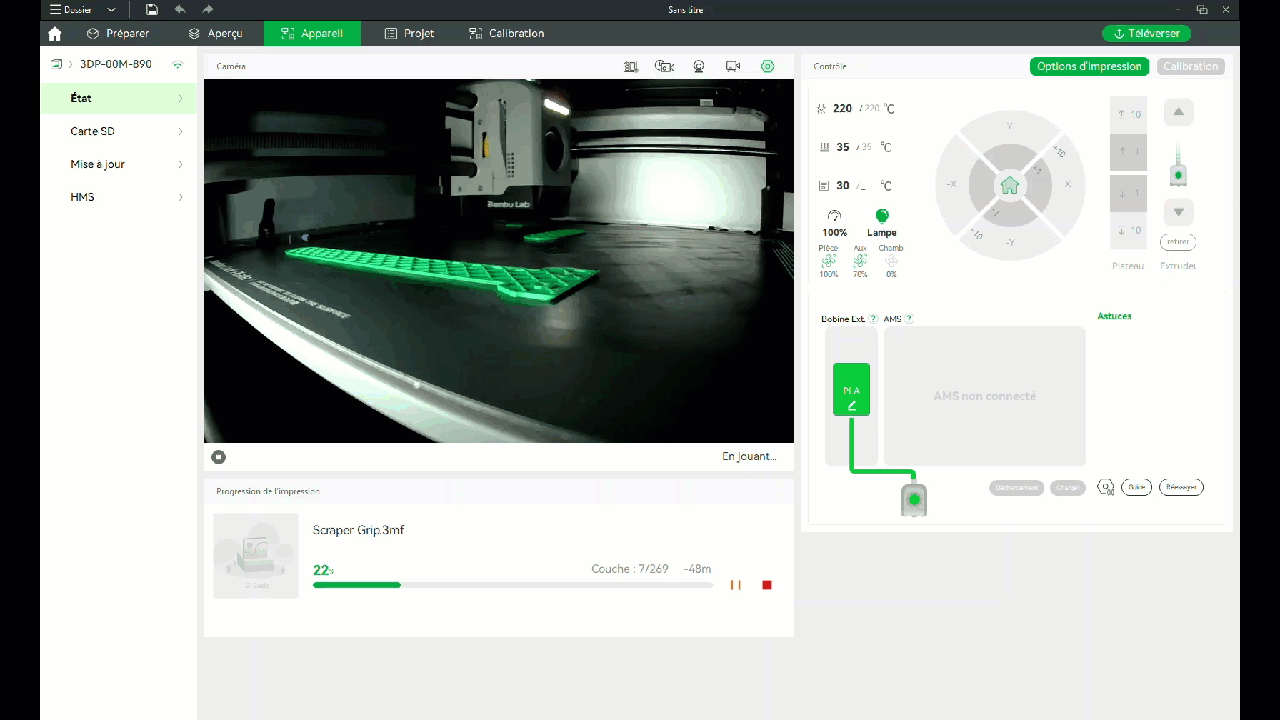The height and width of the screenshot is (720, 1280).
Task: Edit nozzle temperature 220 field
Action: pyautogui.click(x=842, y=108)
